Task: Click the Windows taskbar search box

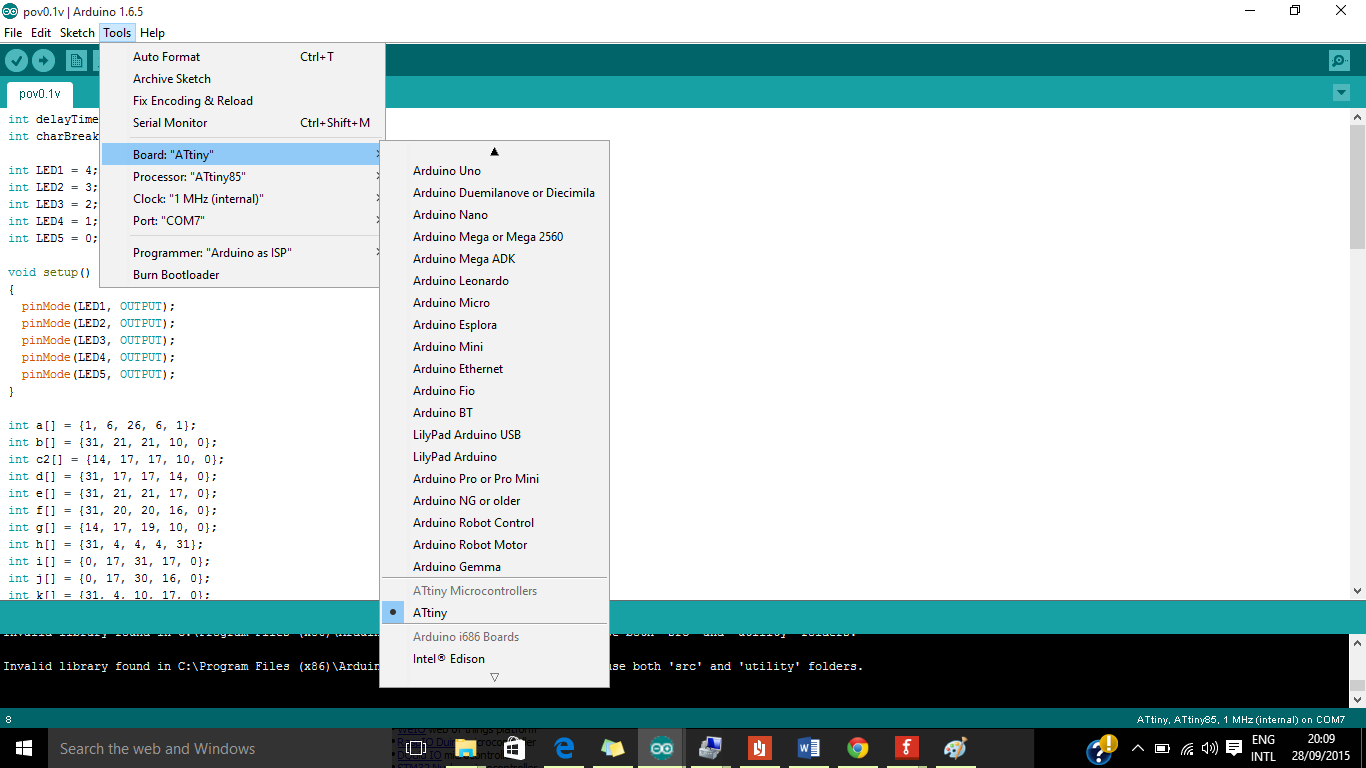Action: click(x=218, y=748)
